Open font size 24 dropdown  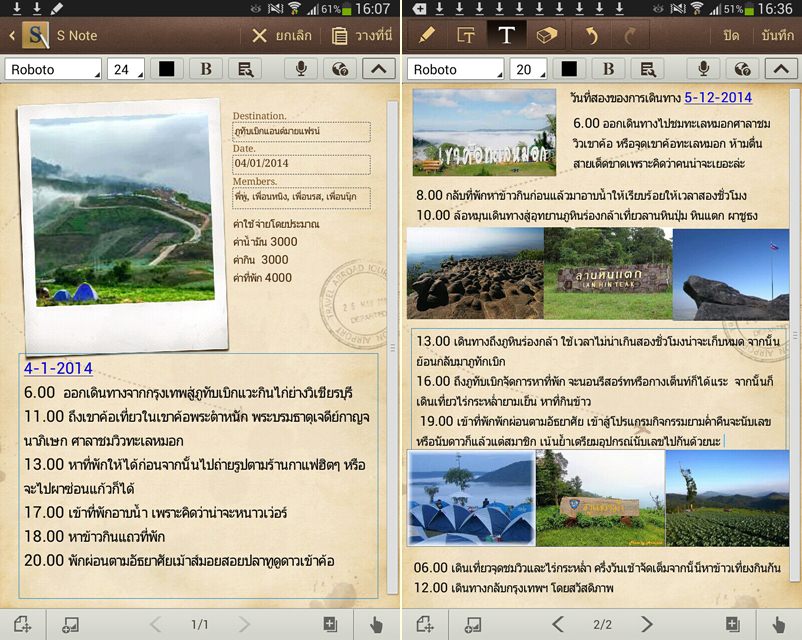coord(126,69)
